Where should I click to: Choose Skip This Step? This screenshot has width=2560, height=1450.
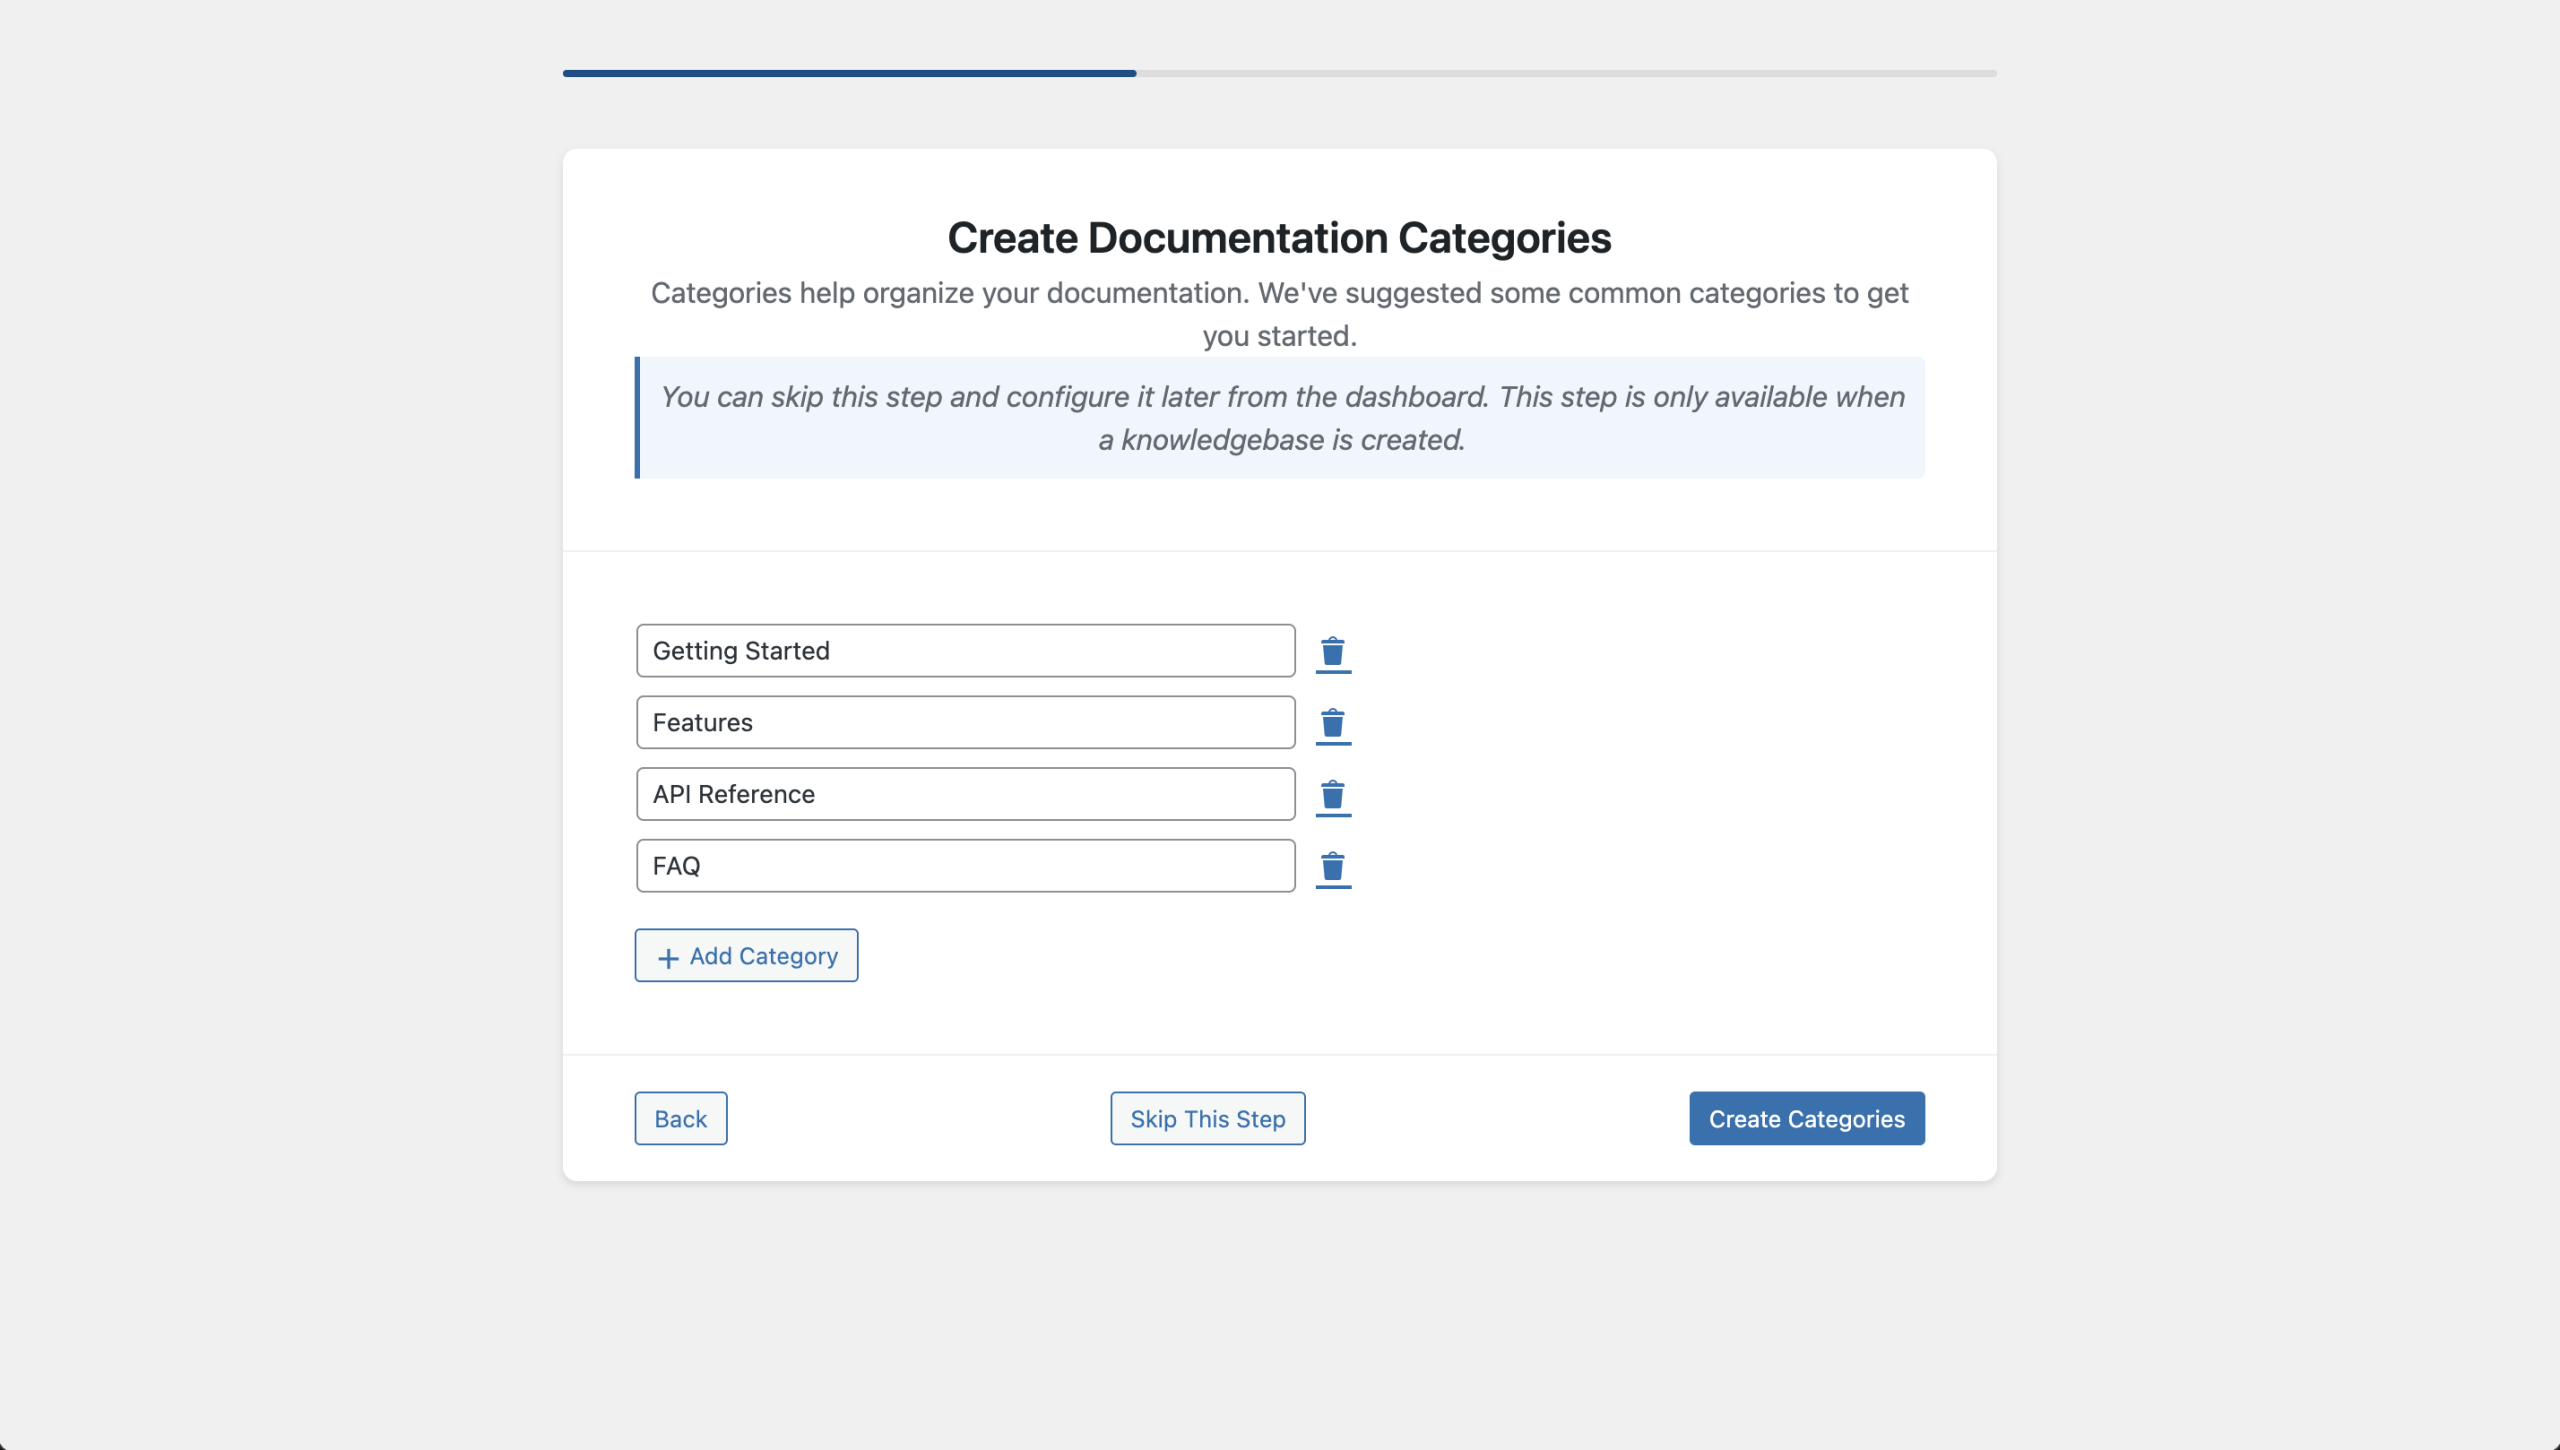(x=1207, y=1118)
